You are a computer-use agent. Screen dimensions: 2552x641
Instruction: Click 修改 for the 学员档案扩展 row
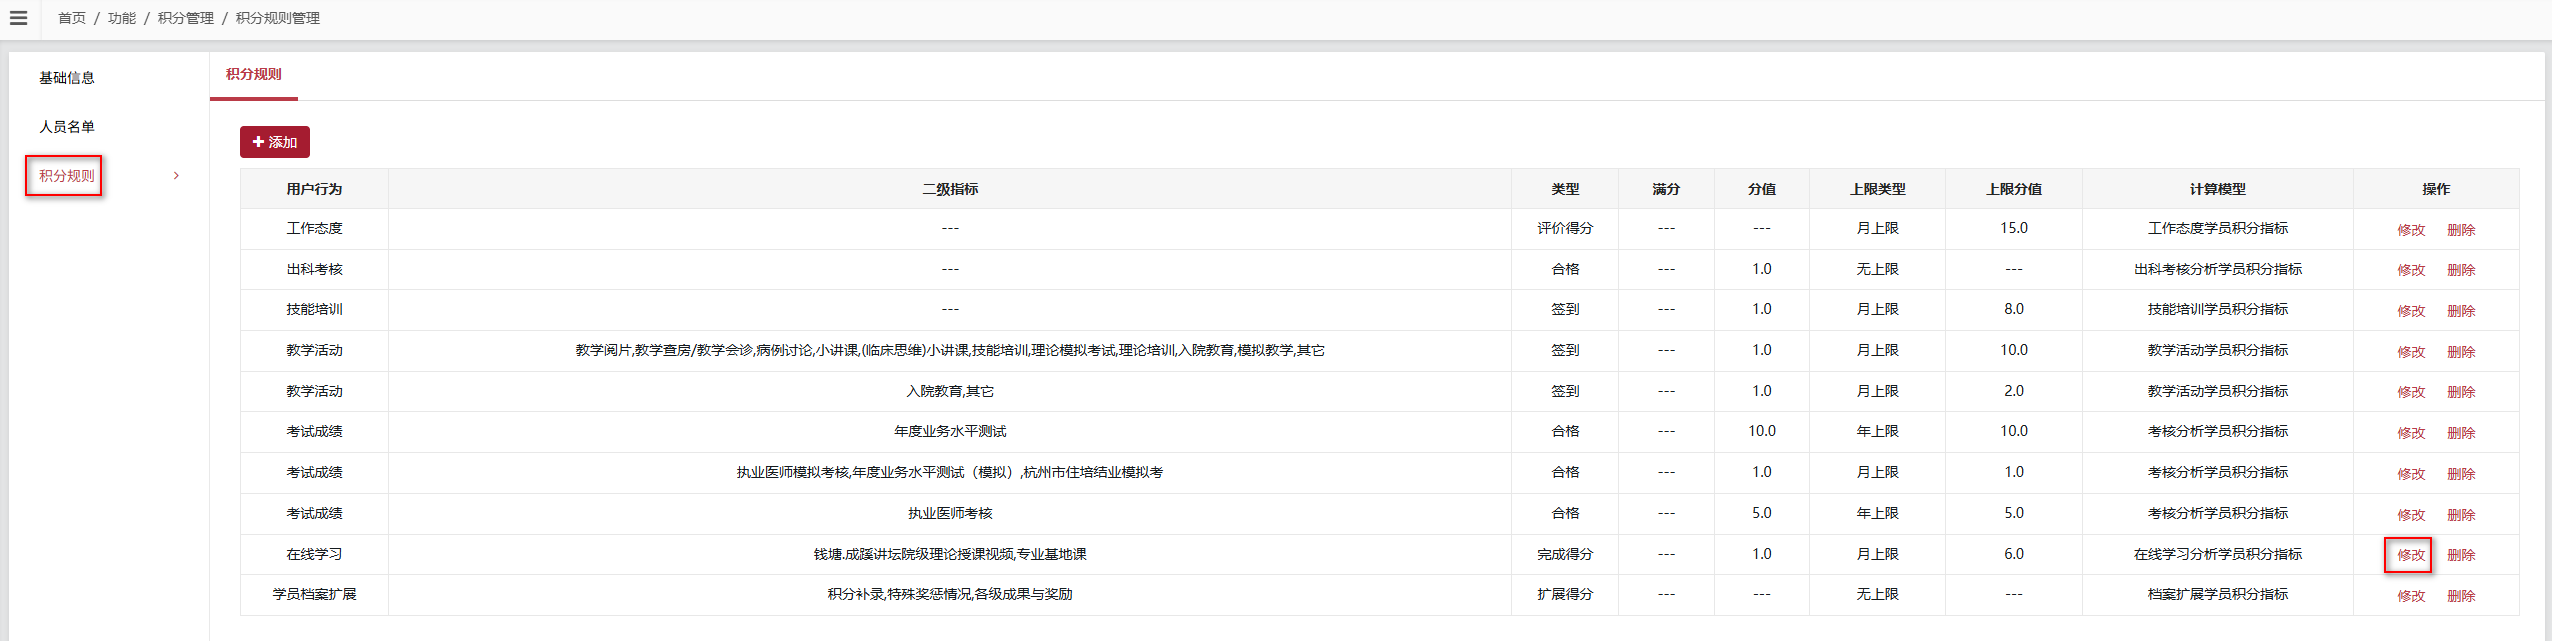2411,596
